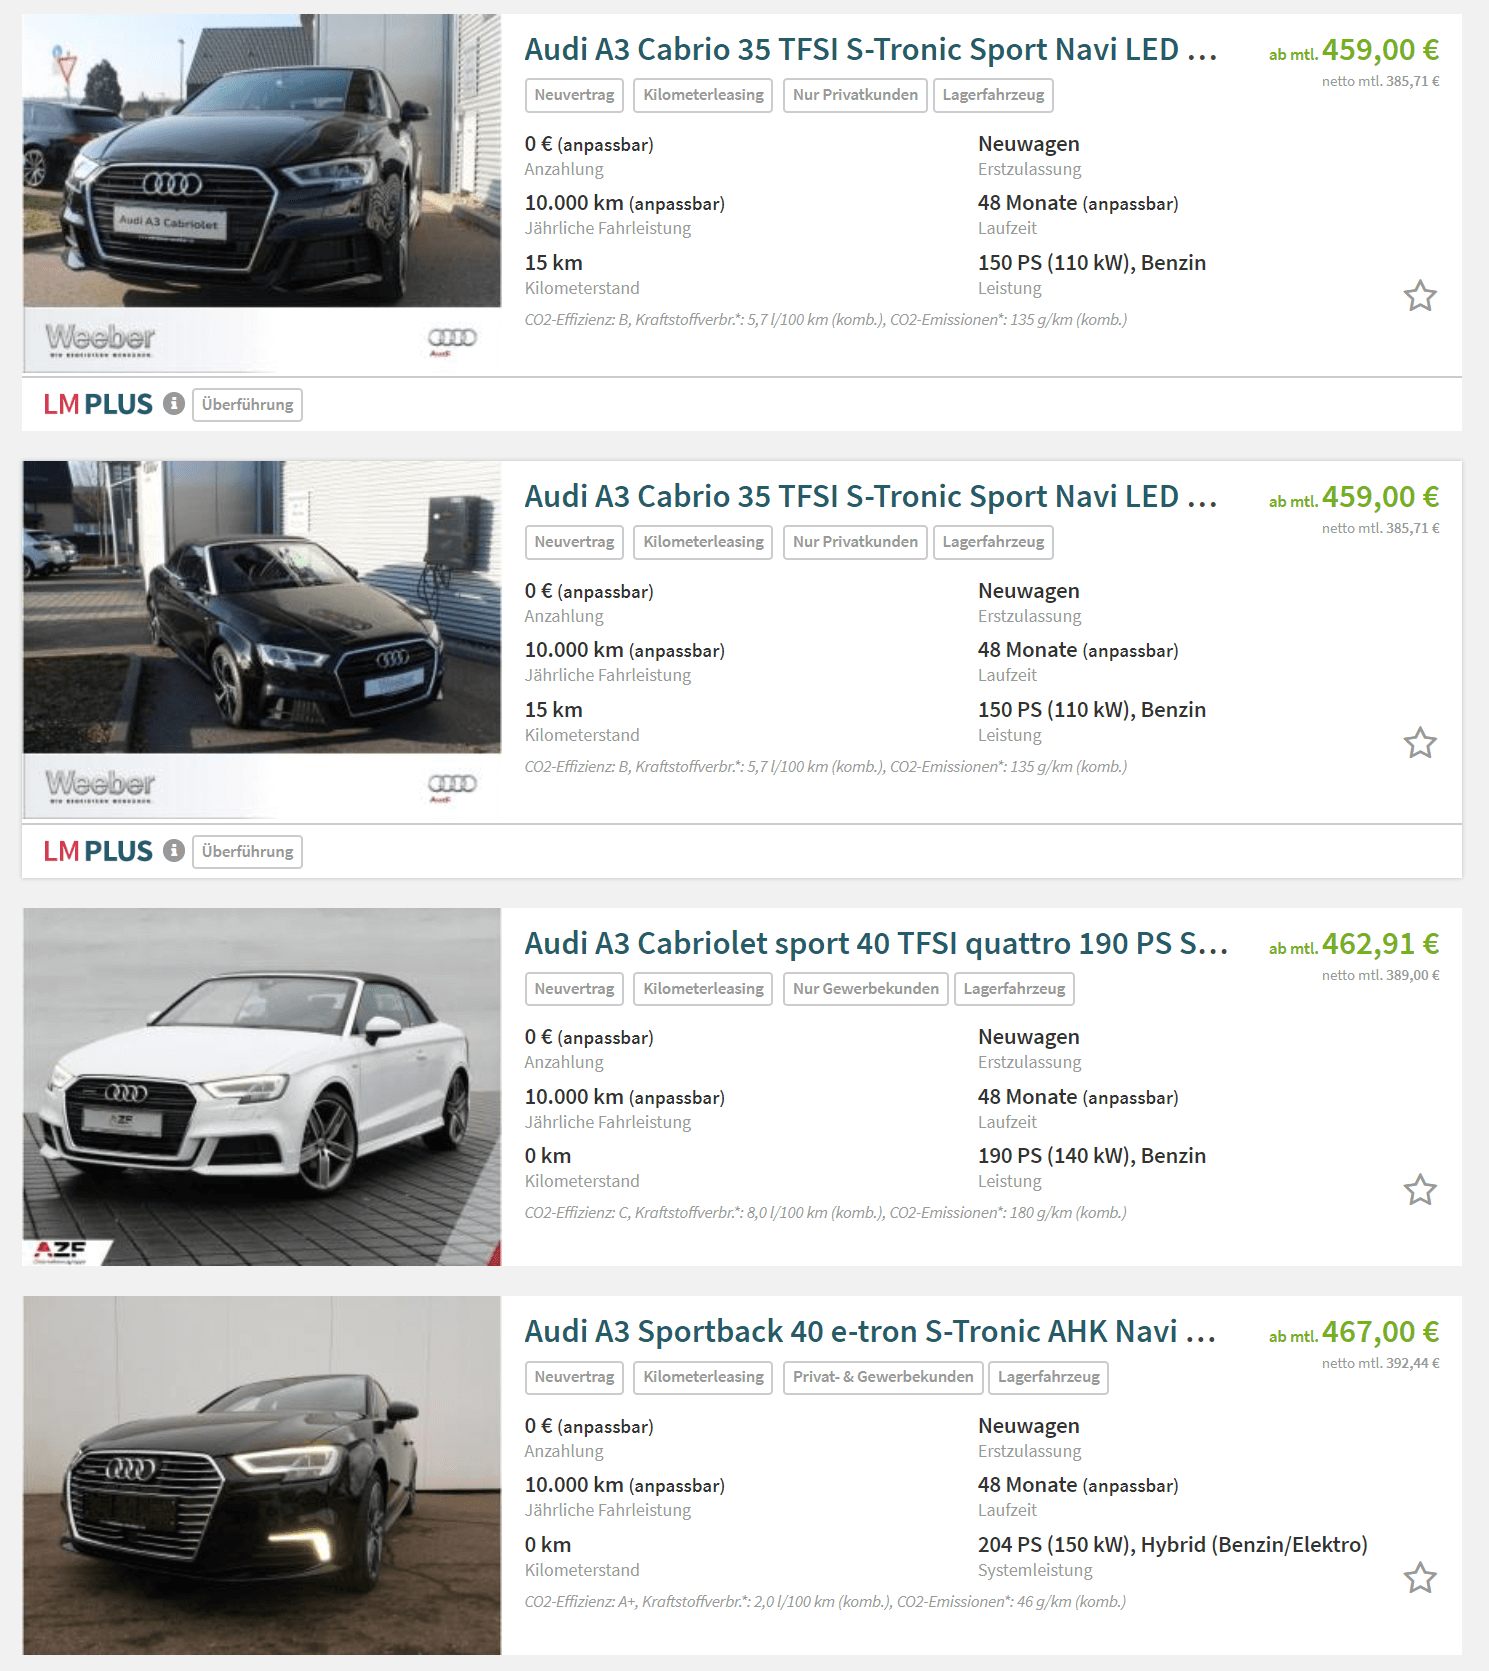
Task: Click Kilometerleasing tag on first listing
Action: pyautogui.click(x=703, y=95)
